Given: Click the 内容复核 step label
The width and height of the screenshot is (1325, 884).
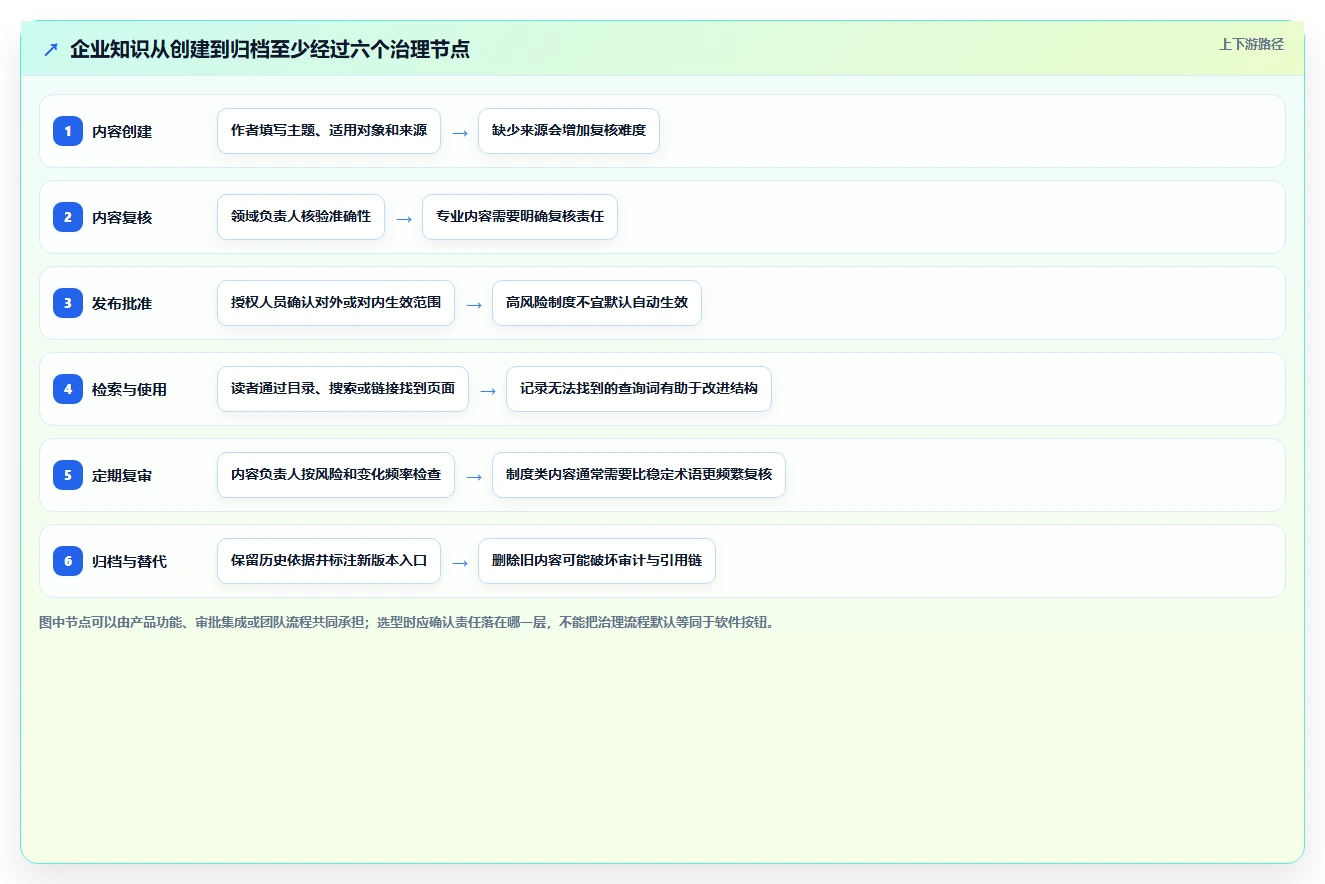Looking at the screenshot, I should 122,217.
